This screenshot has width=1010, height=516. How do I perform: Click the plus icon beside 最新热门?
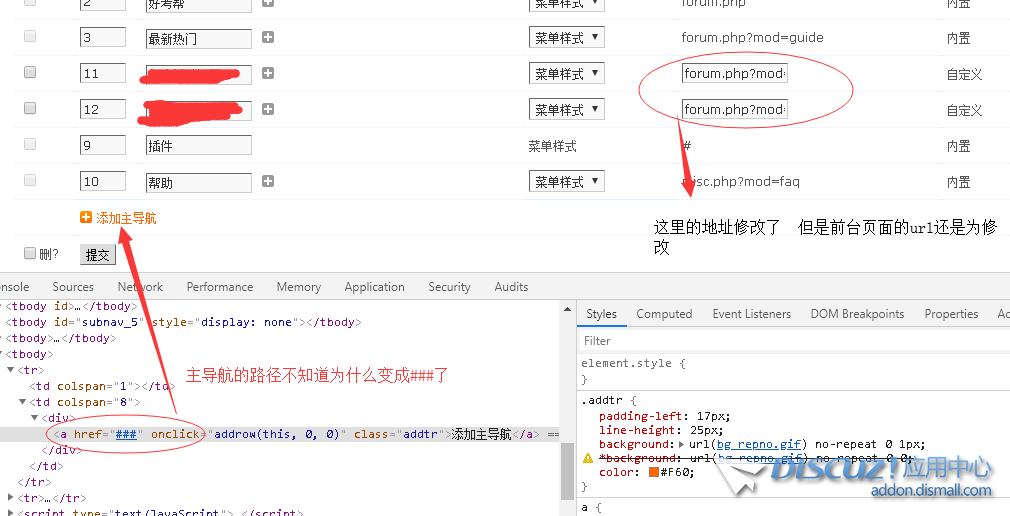pos(267,38)
